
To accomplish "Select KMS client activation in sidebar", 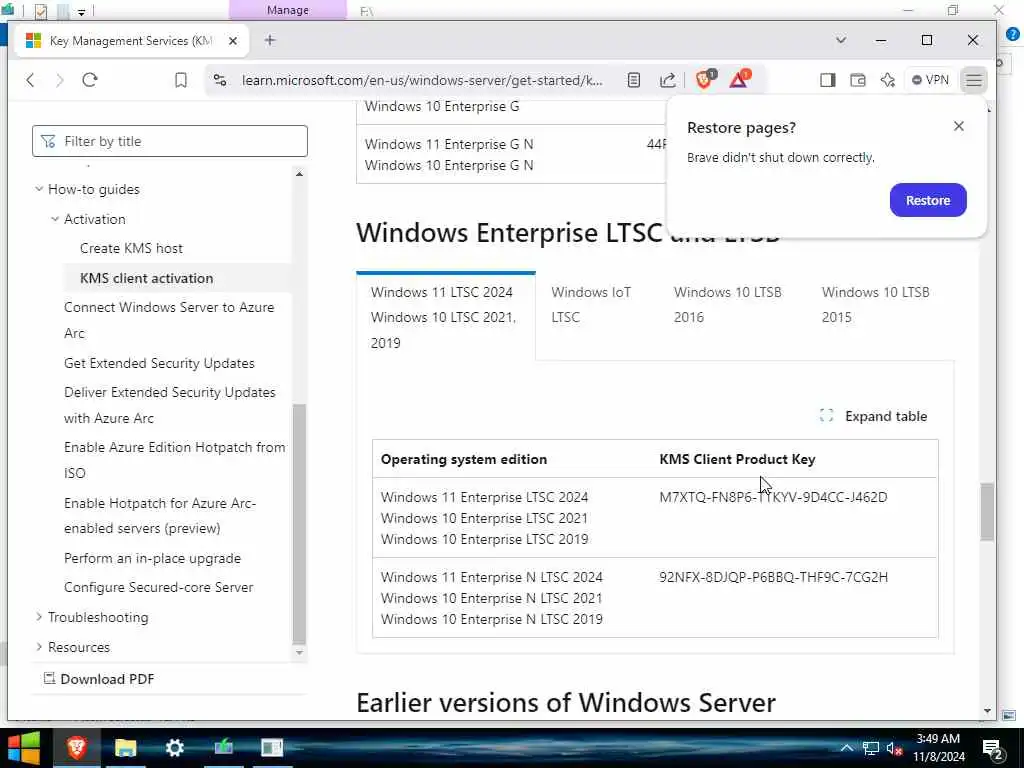I will [146, 278].
